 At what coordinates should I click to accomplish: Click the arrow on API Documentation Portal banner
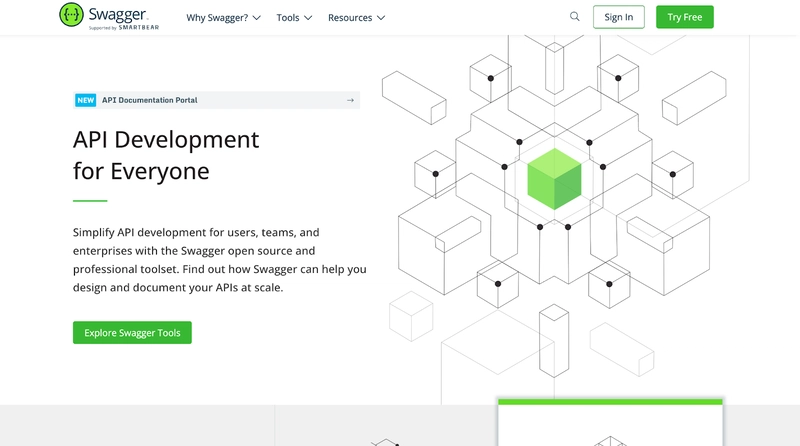(350, 100)
